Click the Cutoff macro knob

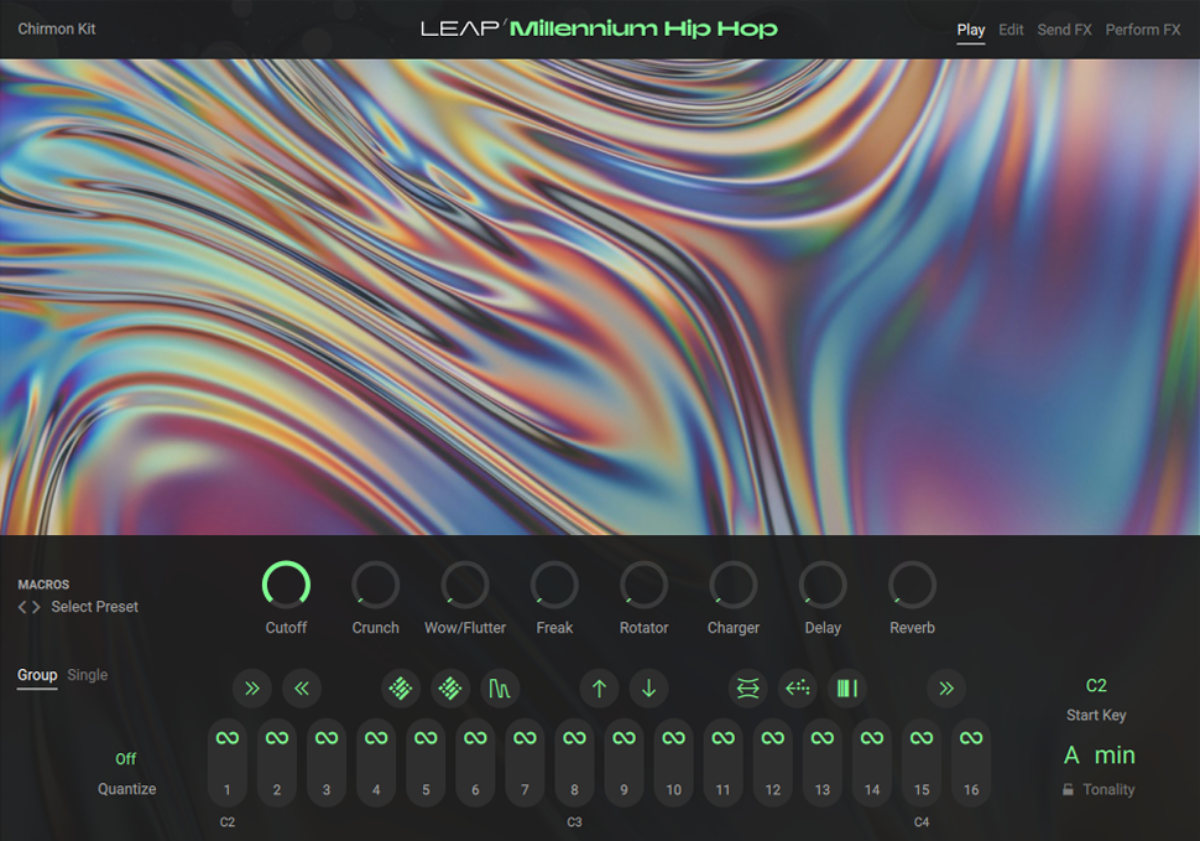click(286, 585)
